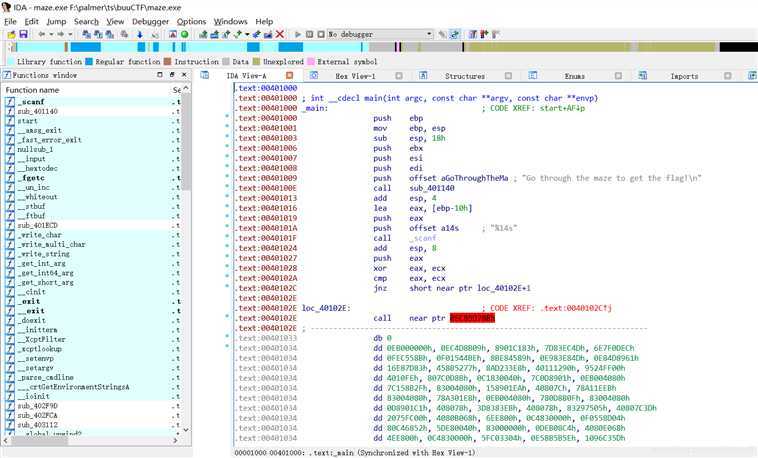Select sub_401ECD in the Functions window
This screenshot has width=758, height=458.
pos(92,225)
